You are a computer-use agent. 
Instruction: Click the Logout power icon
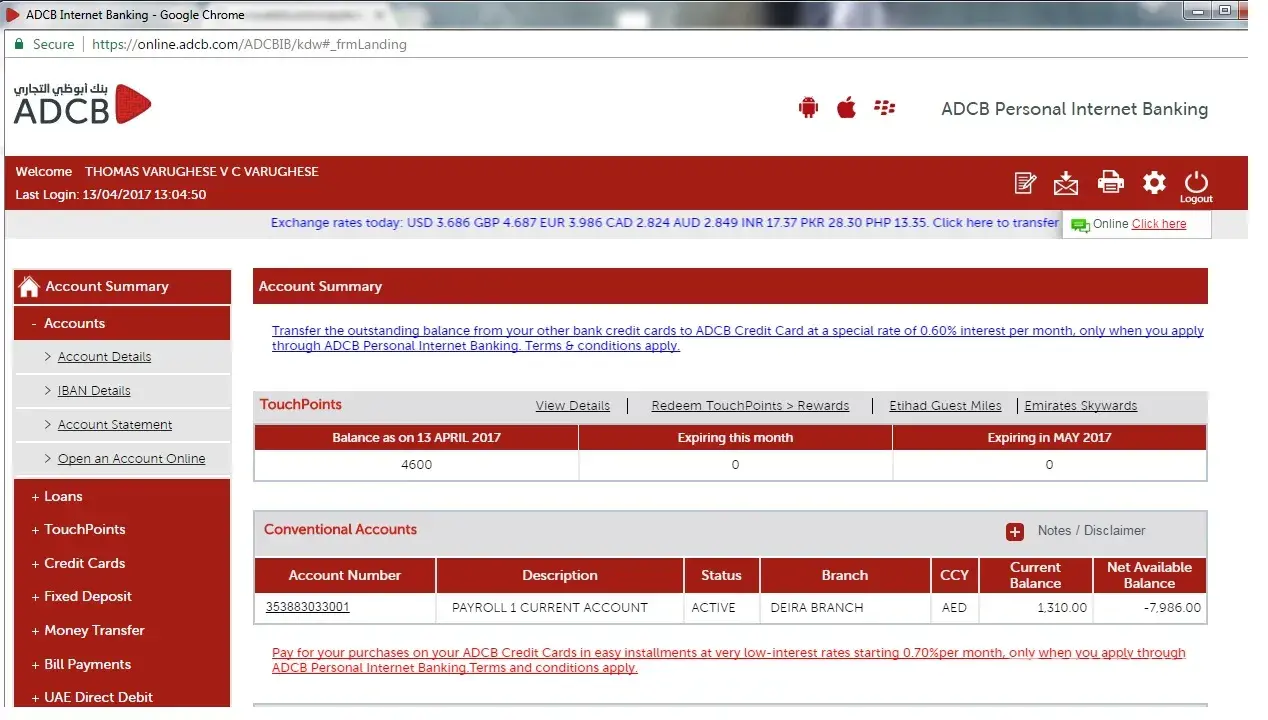(x=1196, y=186)
